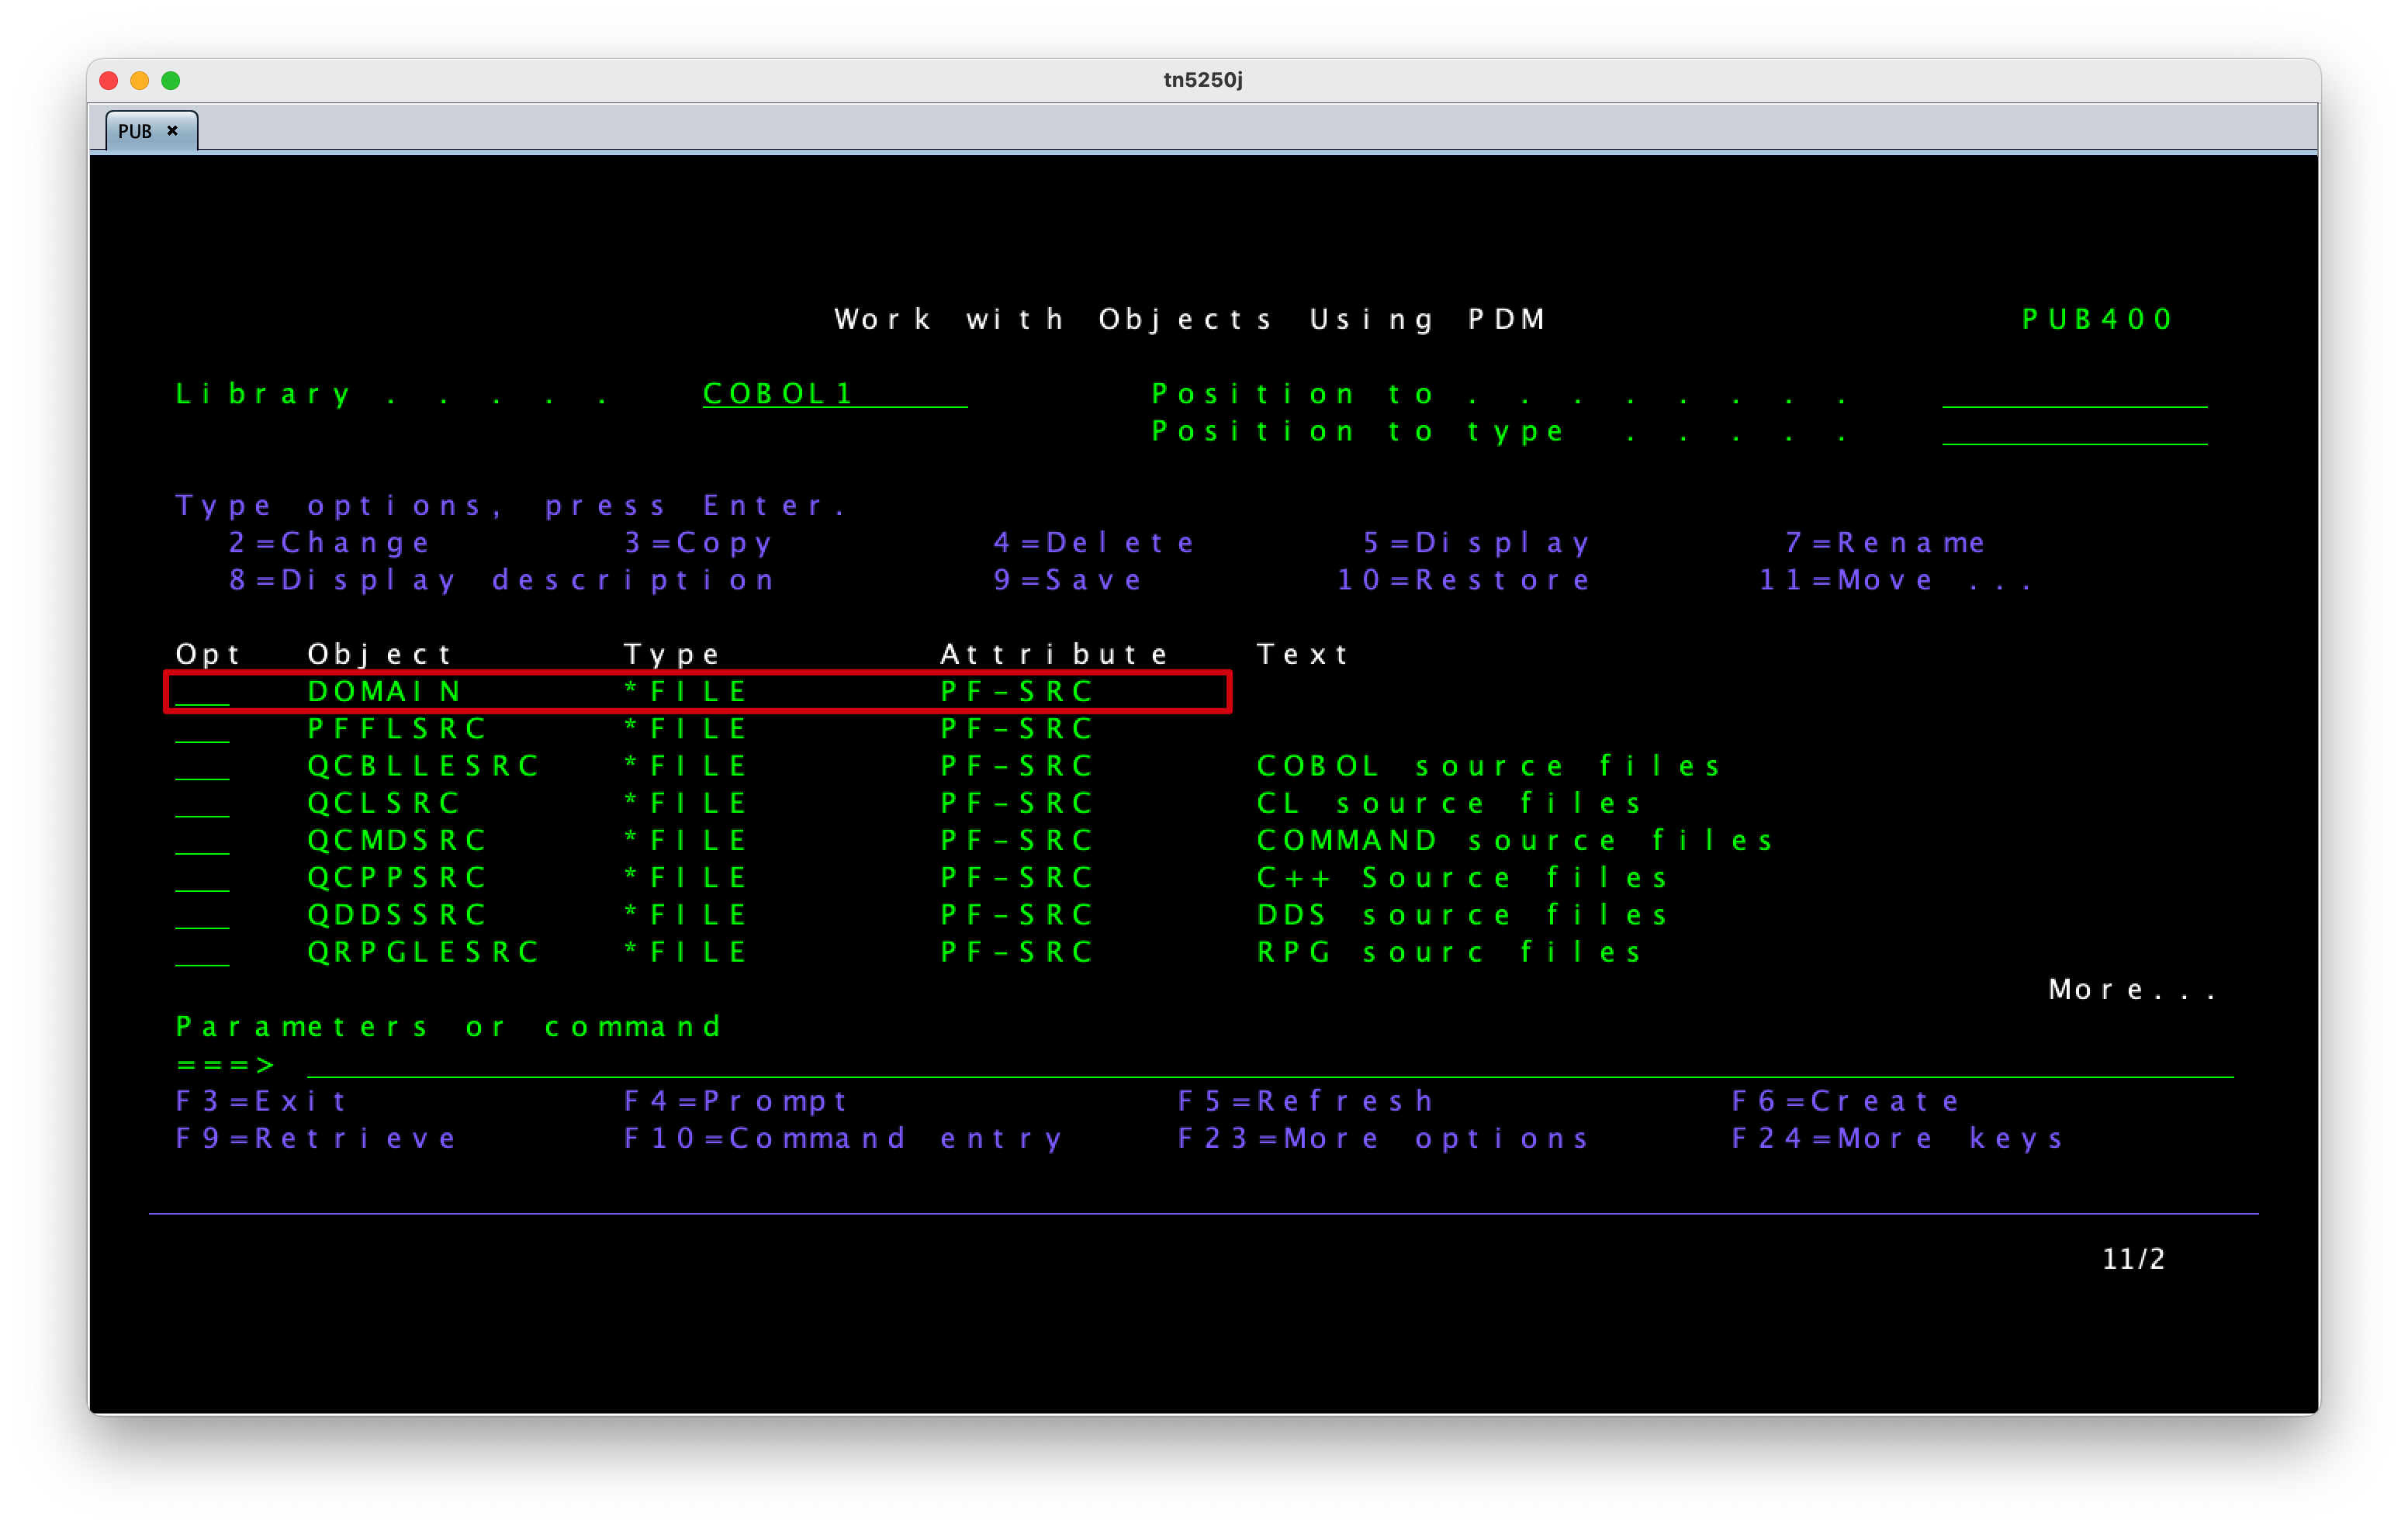The image size is (2408, 1531).
Task: Click the 10=Restore option text
Action: (x=1463, y=580)
